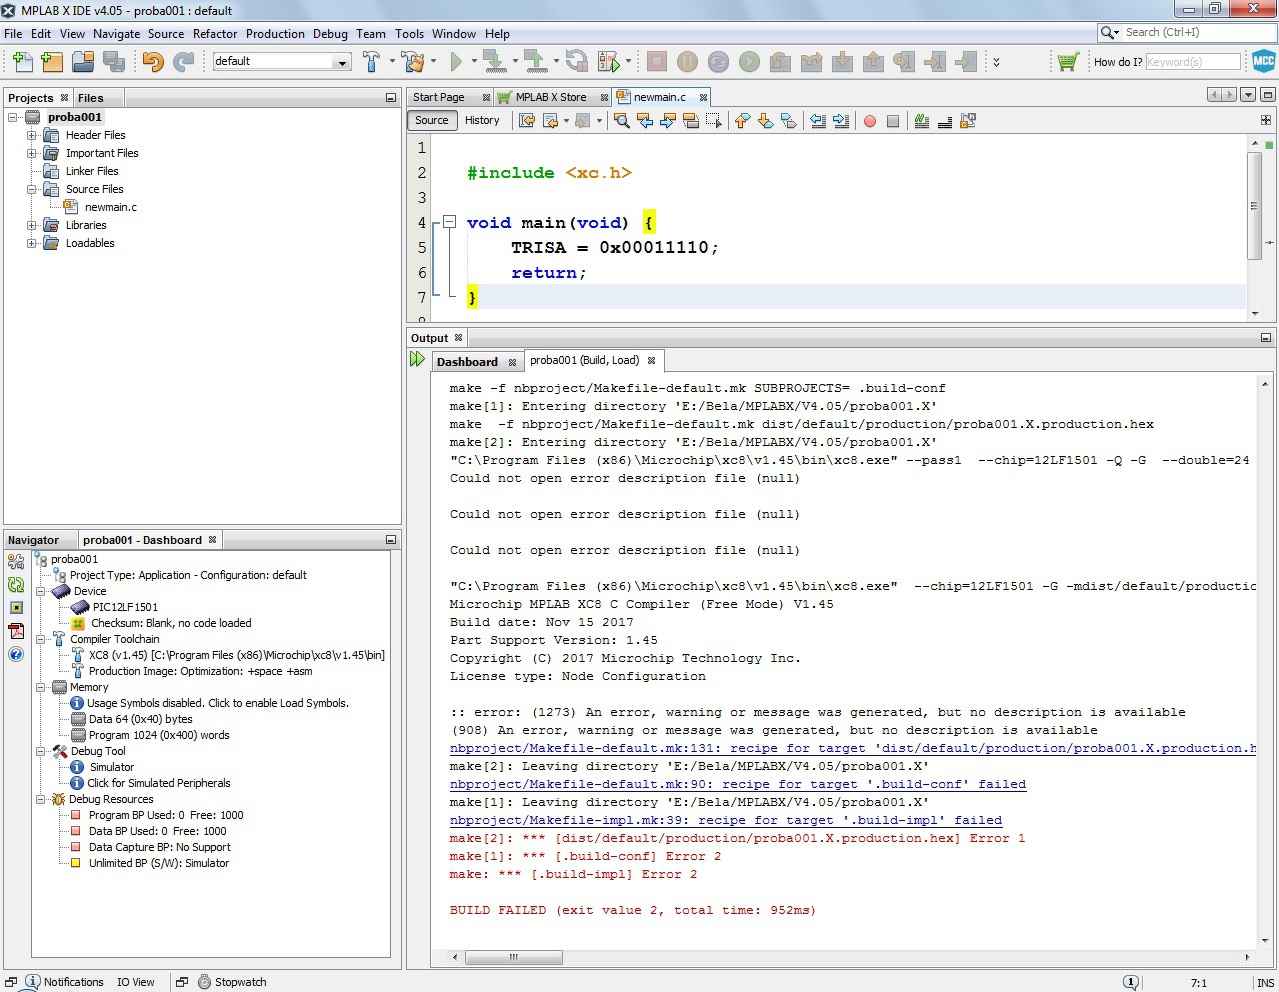Click Find Selection magnifier in editor toolbar
1279x992 pixels.
(621, 121)
